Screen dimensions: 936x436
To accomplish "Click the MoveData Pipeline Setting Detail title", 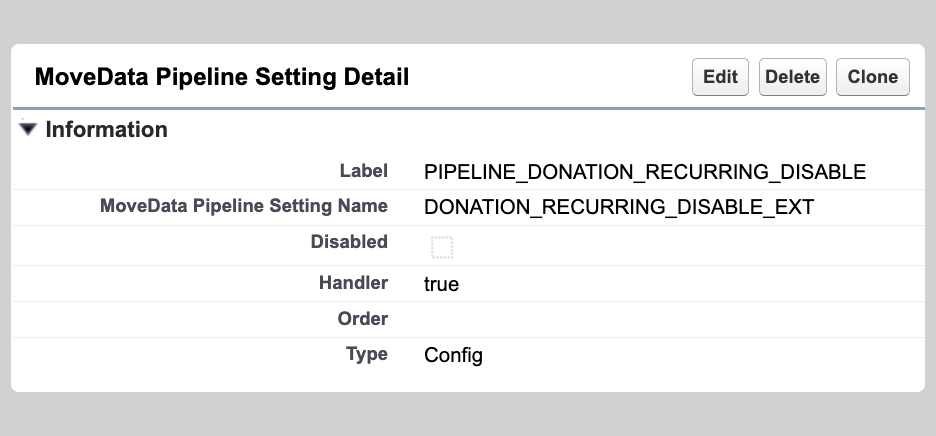I will pos(222,77).
